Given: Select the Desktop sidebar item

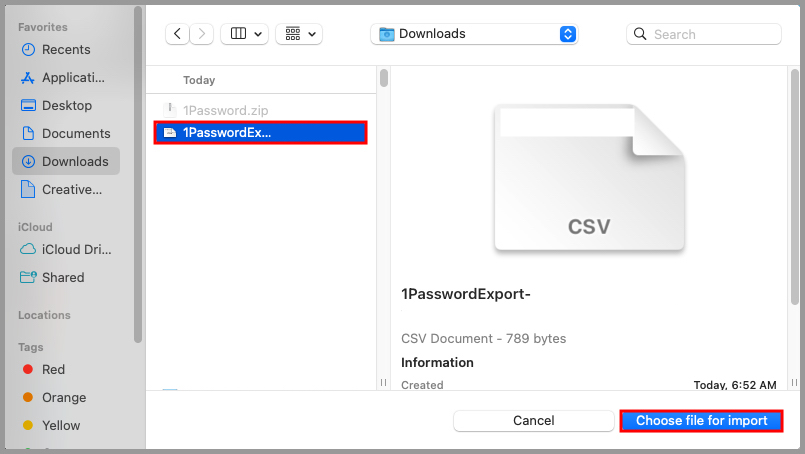Looking at the screenshot, I should (67, 105).
